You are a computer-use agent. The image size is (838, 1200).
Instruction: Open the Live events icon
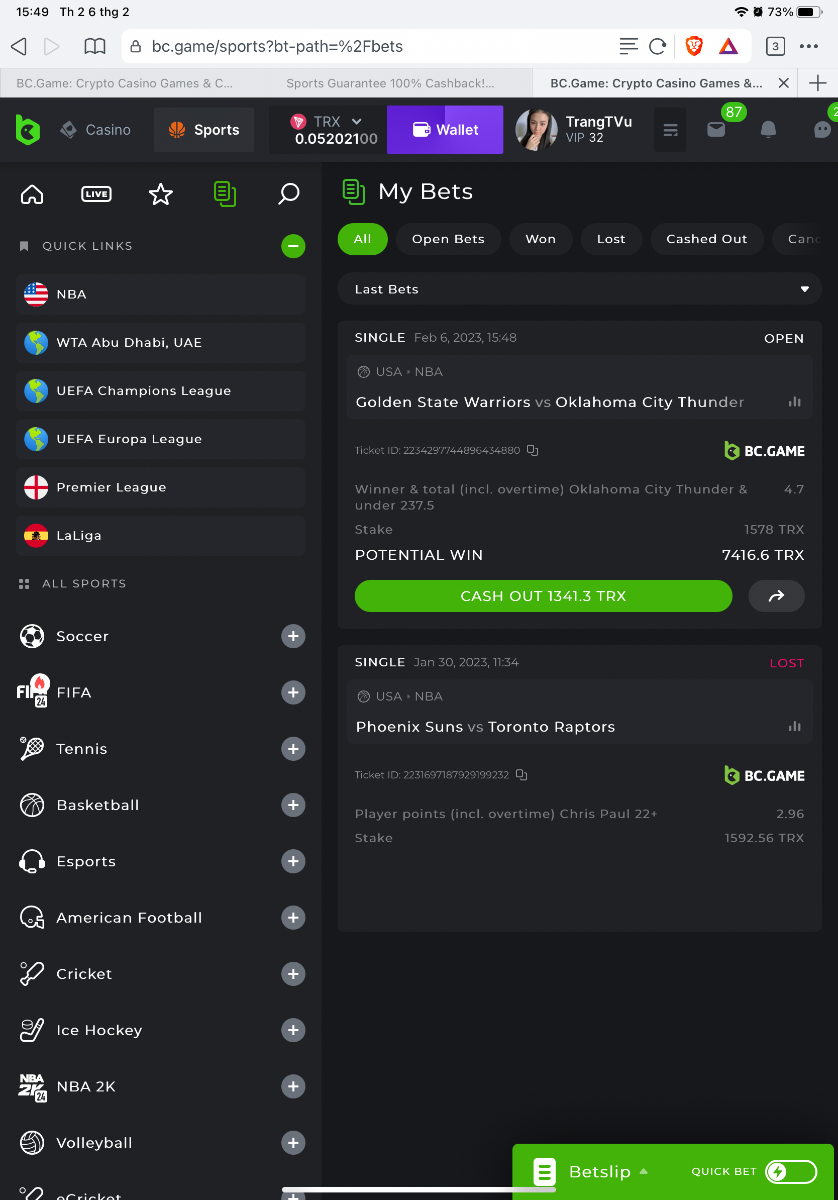[x=96, y=194]
